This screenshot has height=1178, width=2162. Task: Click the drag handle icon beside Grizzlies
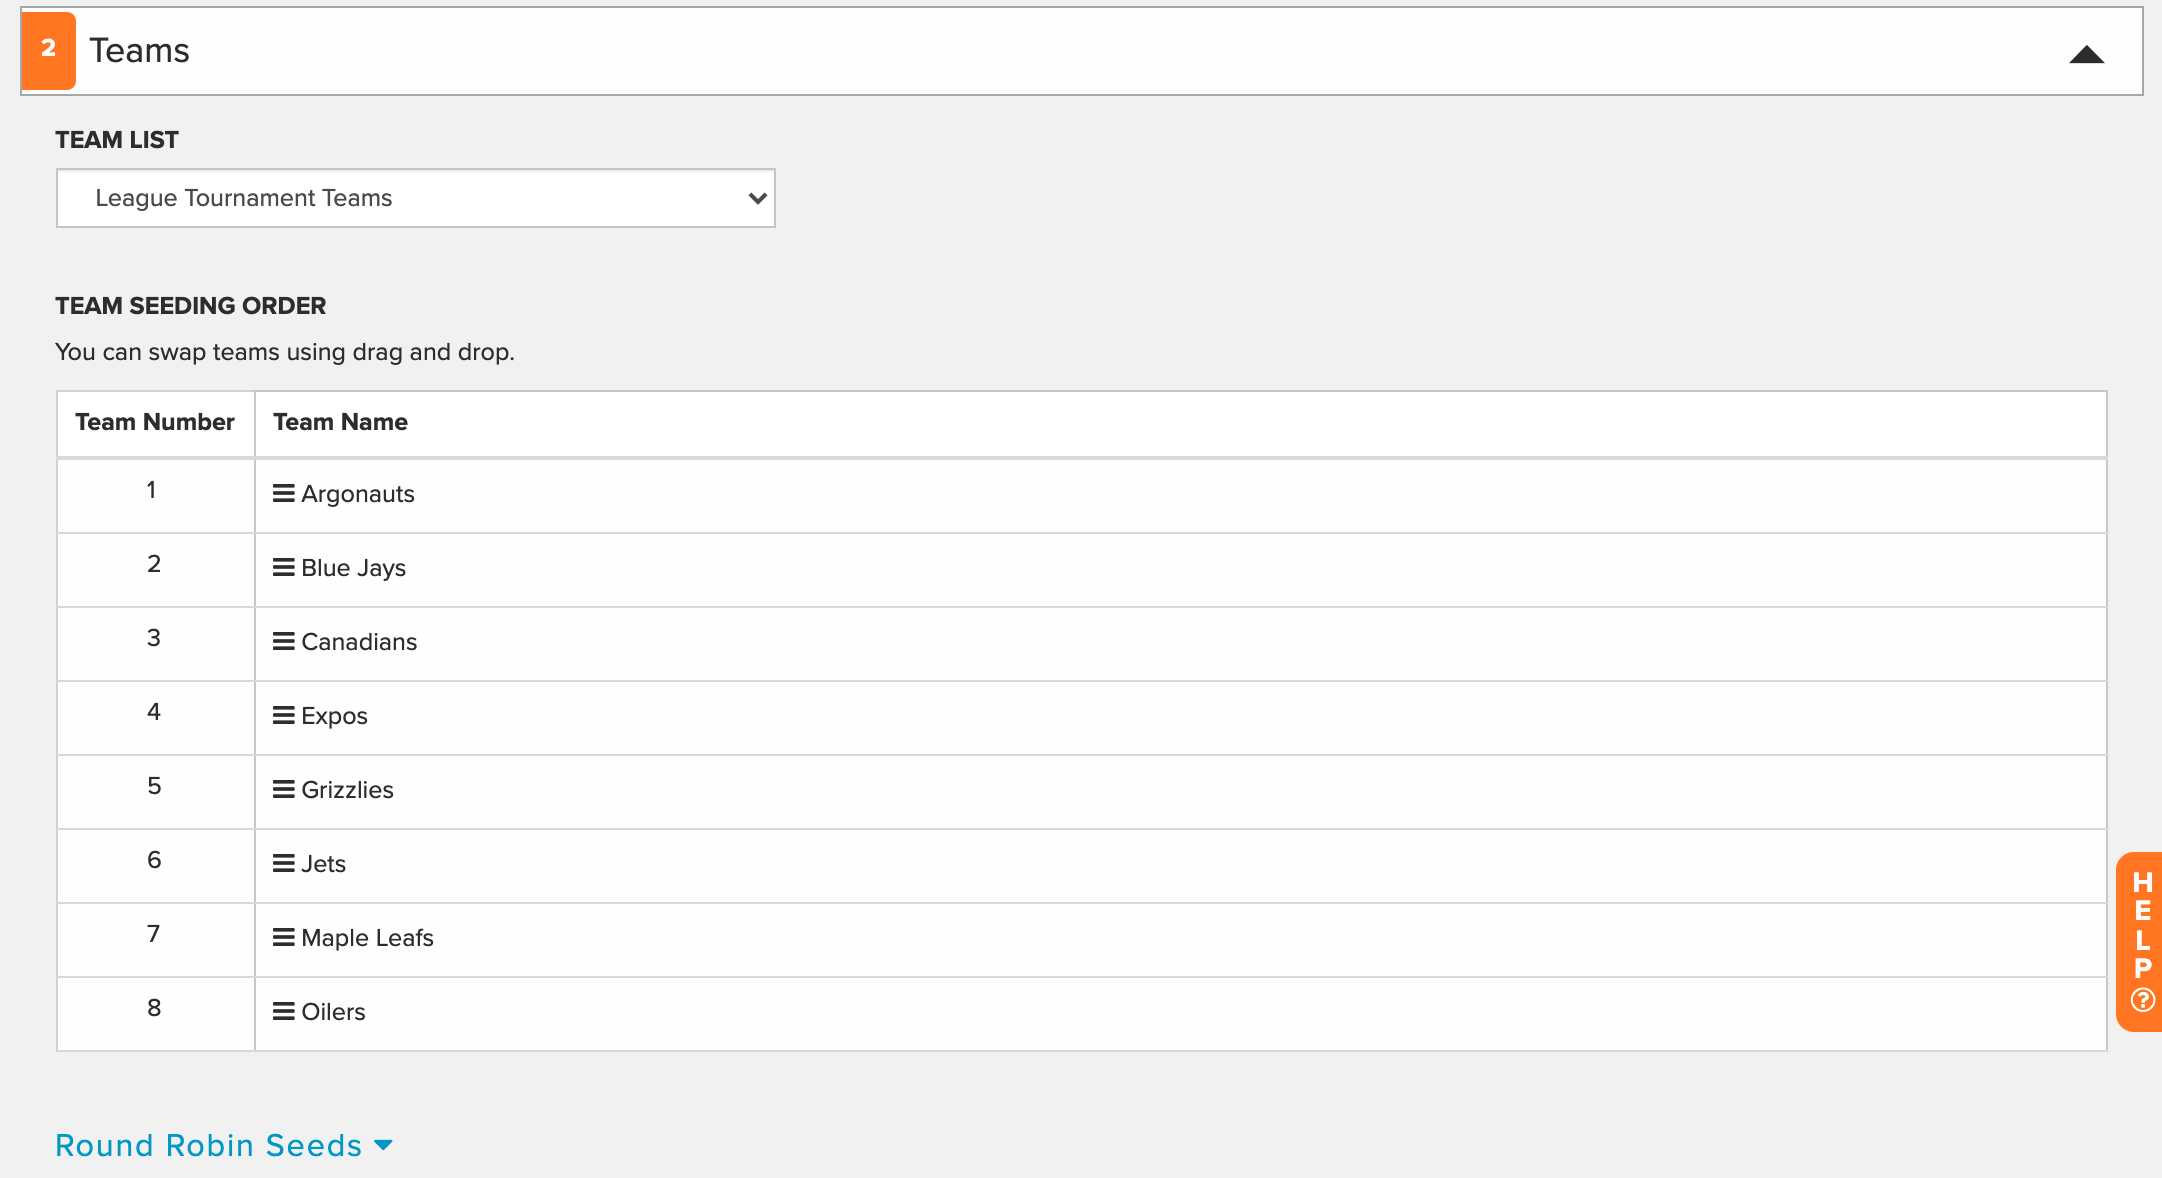coord(284,789)
